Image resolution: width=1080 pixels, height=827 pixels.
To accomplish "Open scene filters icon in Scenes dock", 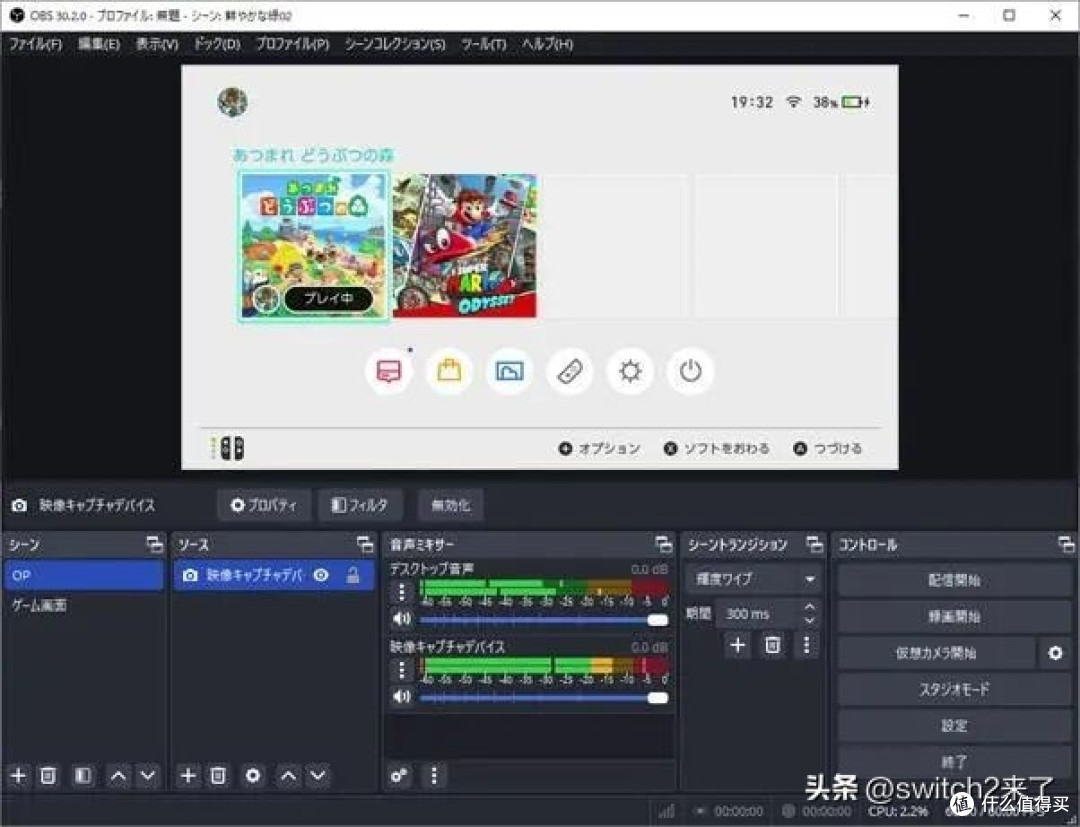I will [x=83, y=776].
